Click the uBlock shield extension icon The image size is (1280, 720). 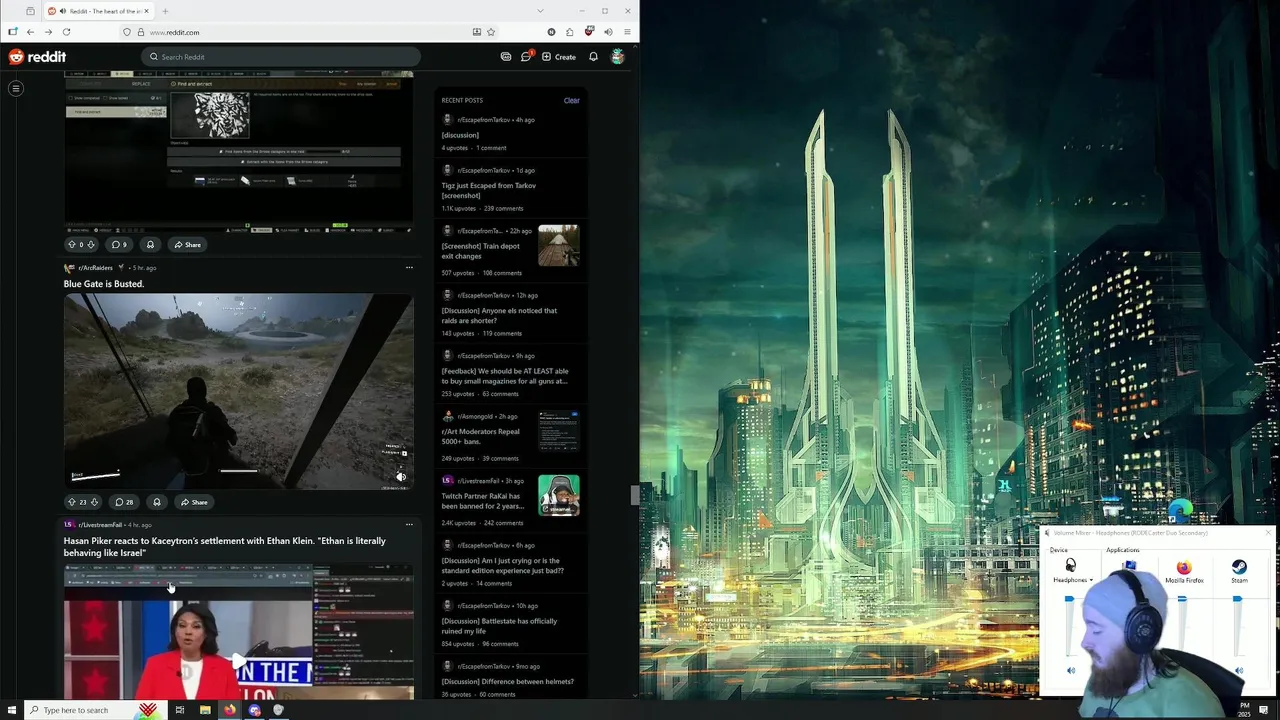click(589, 31)
